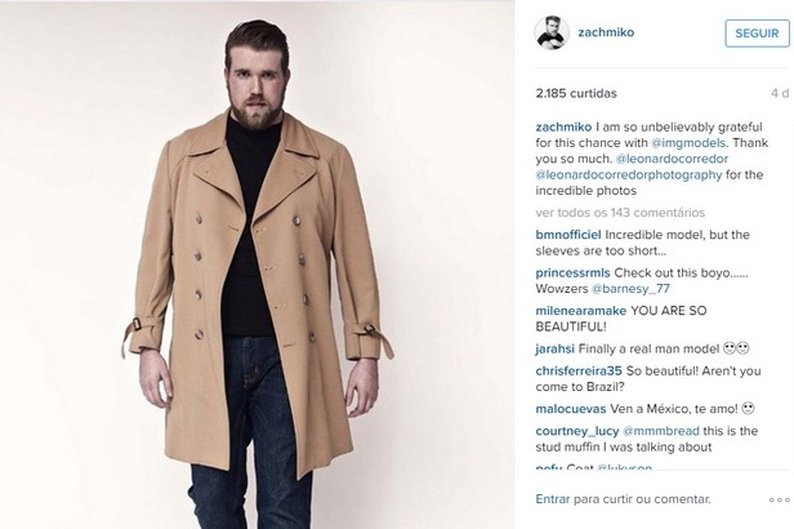Open the @imgmodels mention in caption
This screenshot has height=529, width=794.
(688, 143)
